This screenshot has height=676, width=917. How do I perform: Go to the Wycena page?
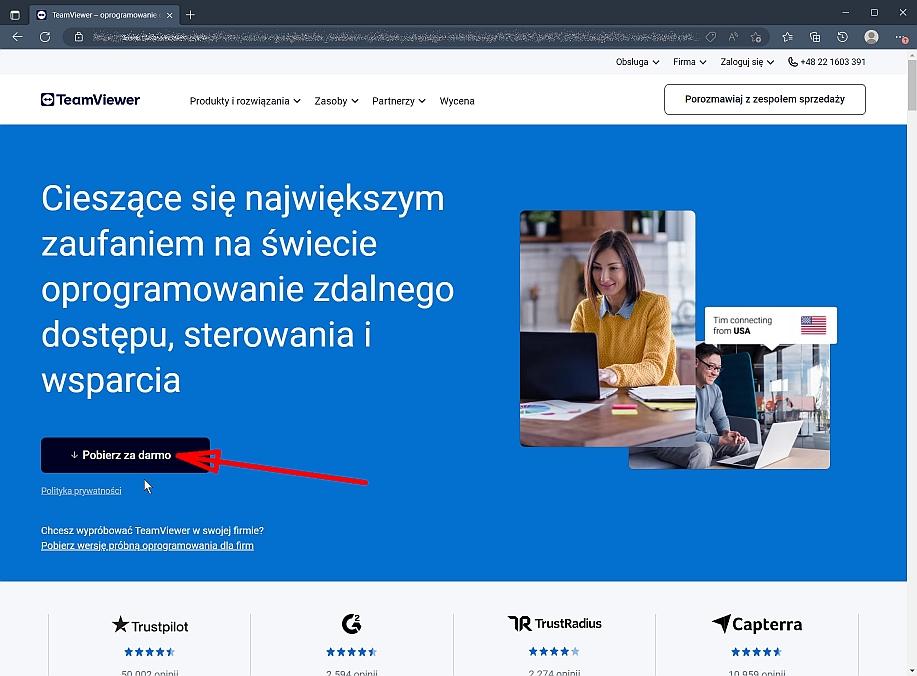point(457,101)
